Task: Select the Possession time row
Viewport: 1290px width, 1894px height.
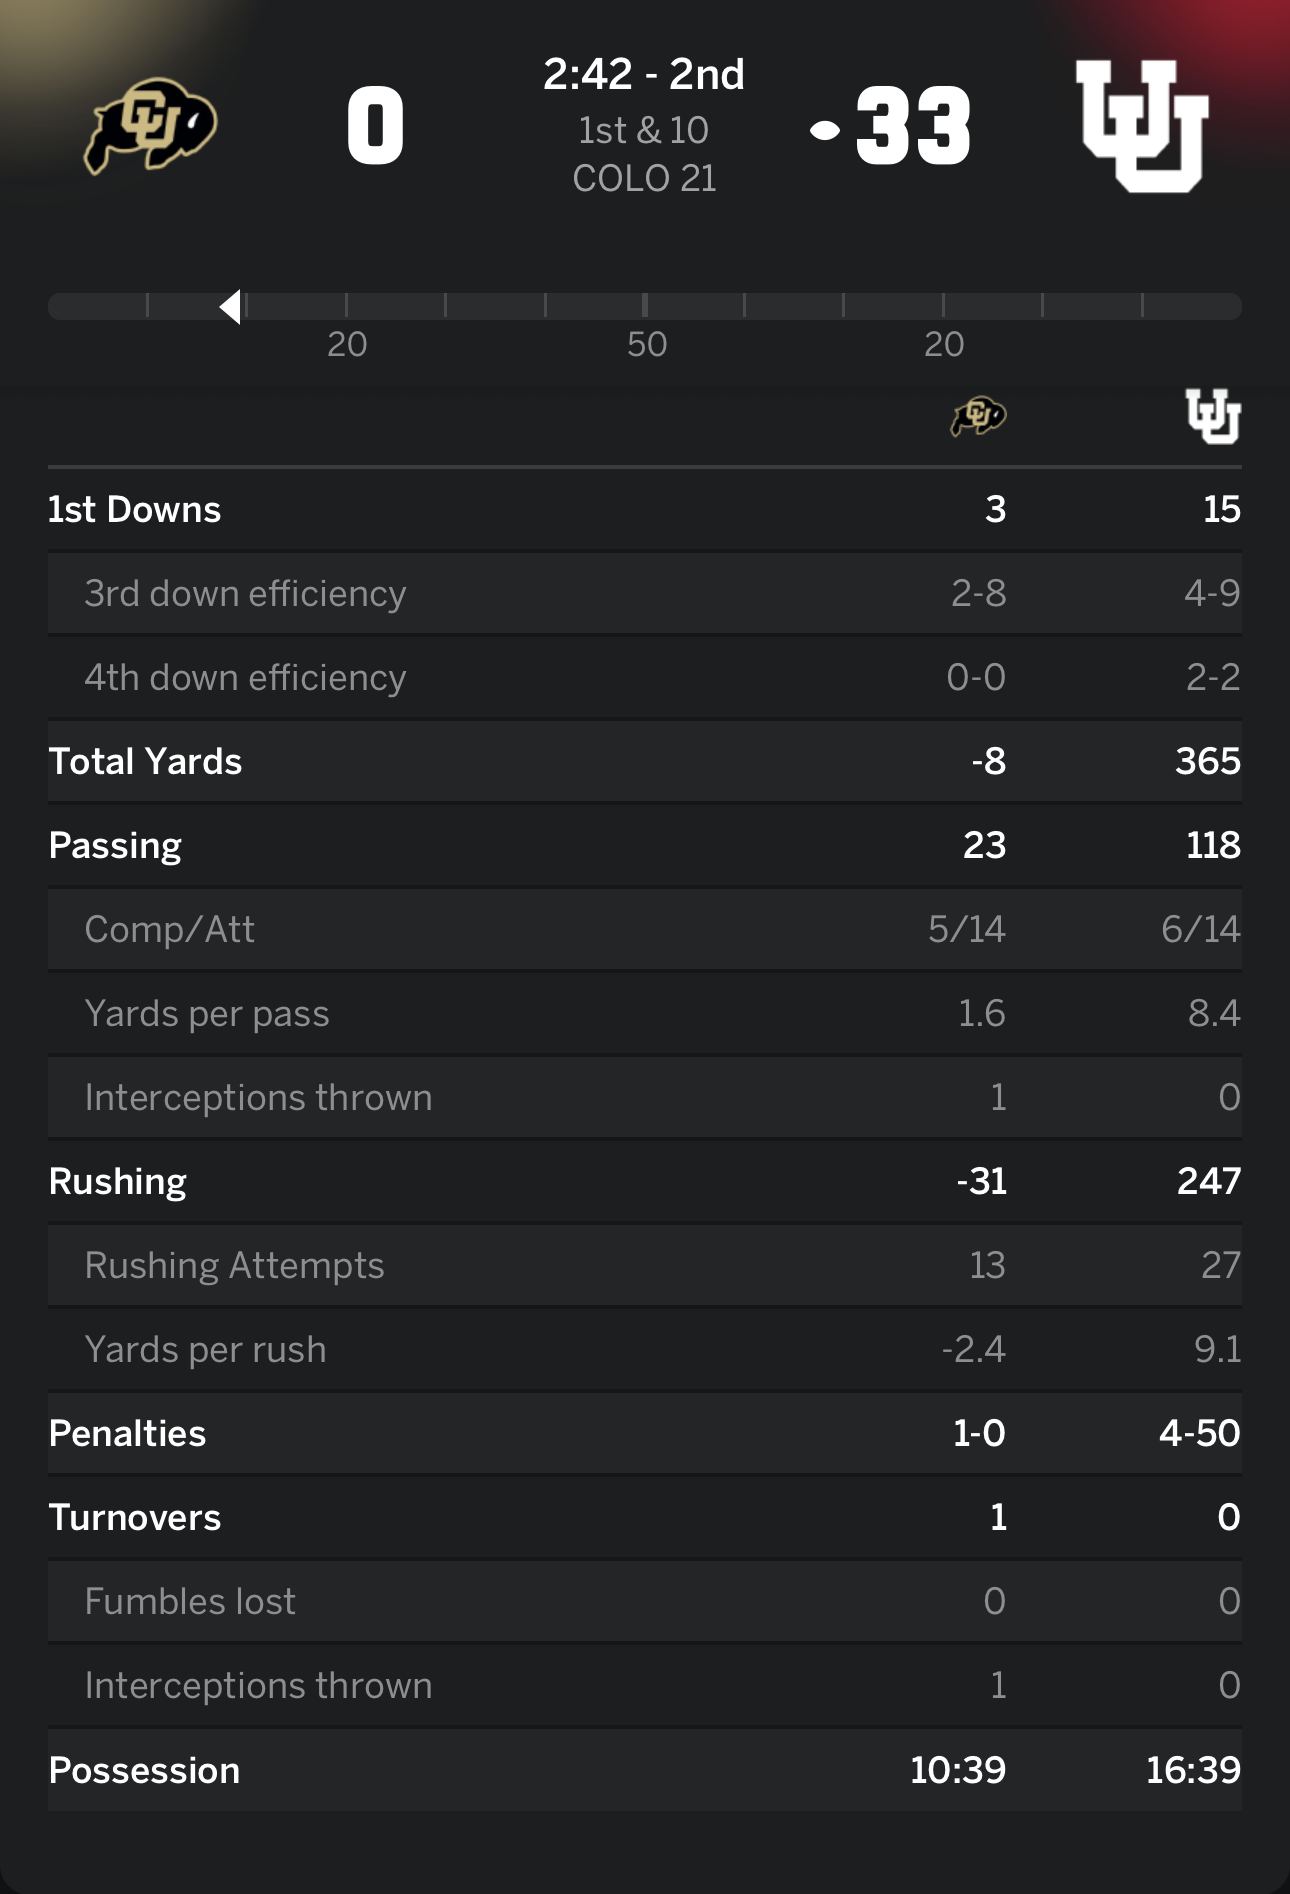Action: click(x=644, y=1770)
